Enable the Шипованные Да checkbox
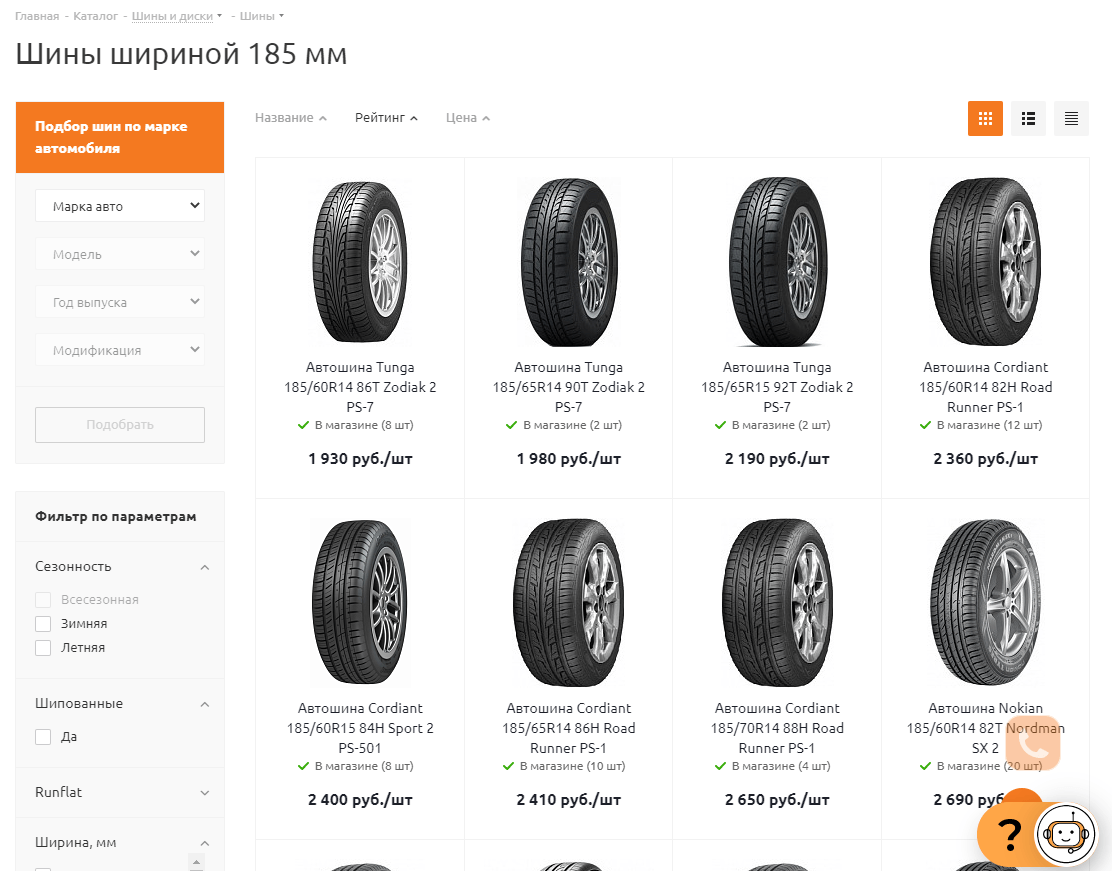The height and width of the screenshot is (871, 1112). (43, 737)
